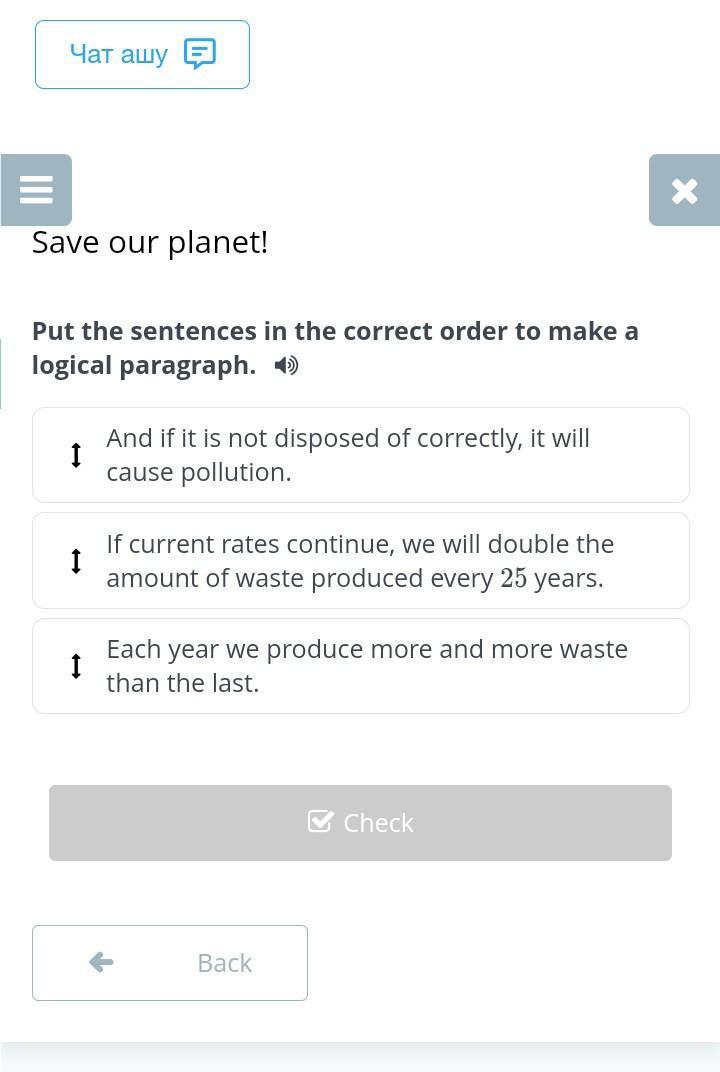720x1072 pixels.
Task: Go back with the Back button
Action: tap(170, 962)
